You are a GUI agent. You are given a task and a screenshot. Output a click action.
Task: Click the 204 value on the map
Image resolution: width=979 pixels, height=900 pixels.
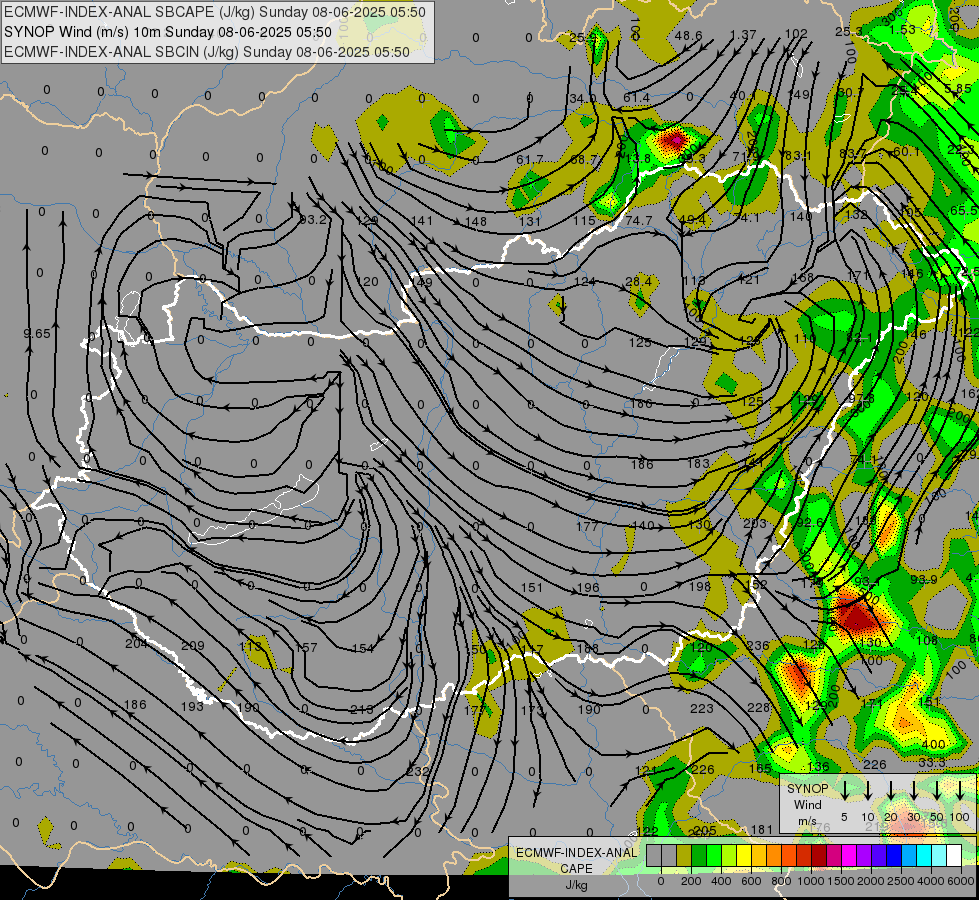(136, 643)
